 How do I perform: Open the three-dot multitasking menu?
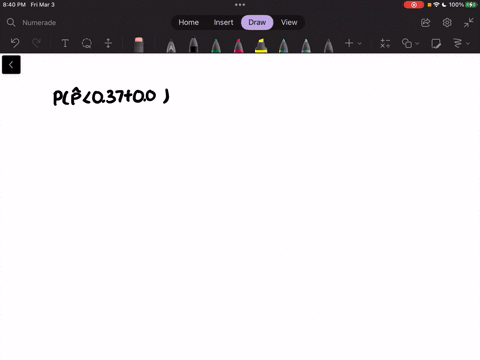pyautogui.click(x=240, y=5)
